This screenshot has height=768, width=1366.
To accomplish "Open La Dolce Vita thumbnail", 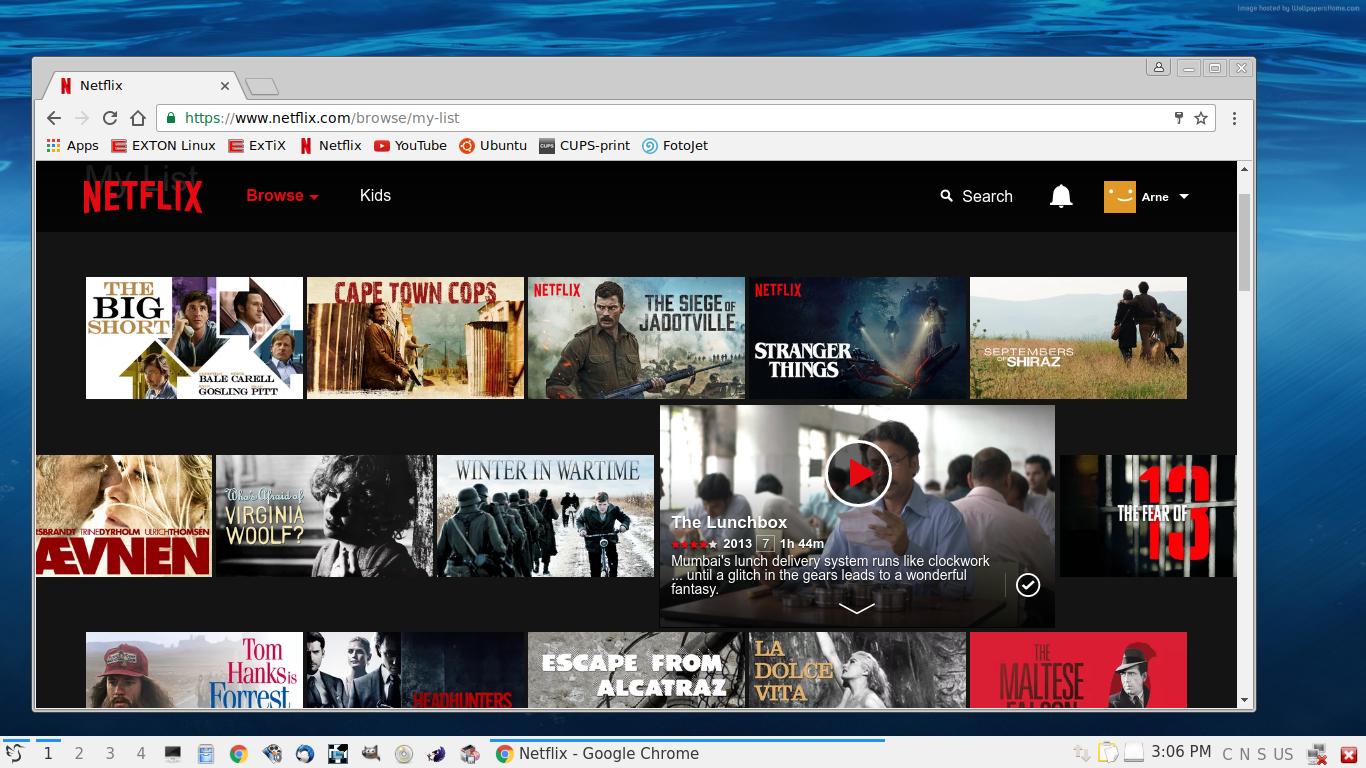I will 857,670.
